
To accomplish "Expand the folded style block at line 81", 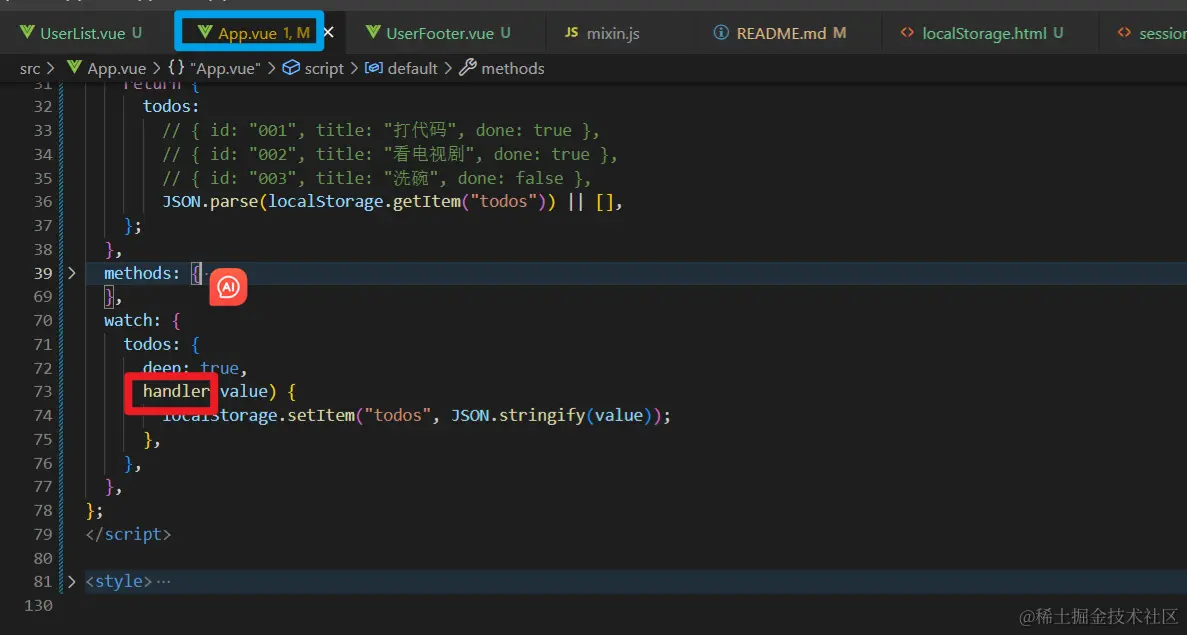I will [x=72, y=582].
